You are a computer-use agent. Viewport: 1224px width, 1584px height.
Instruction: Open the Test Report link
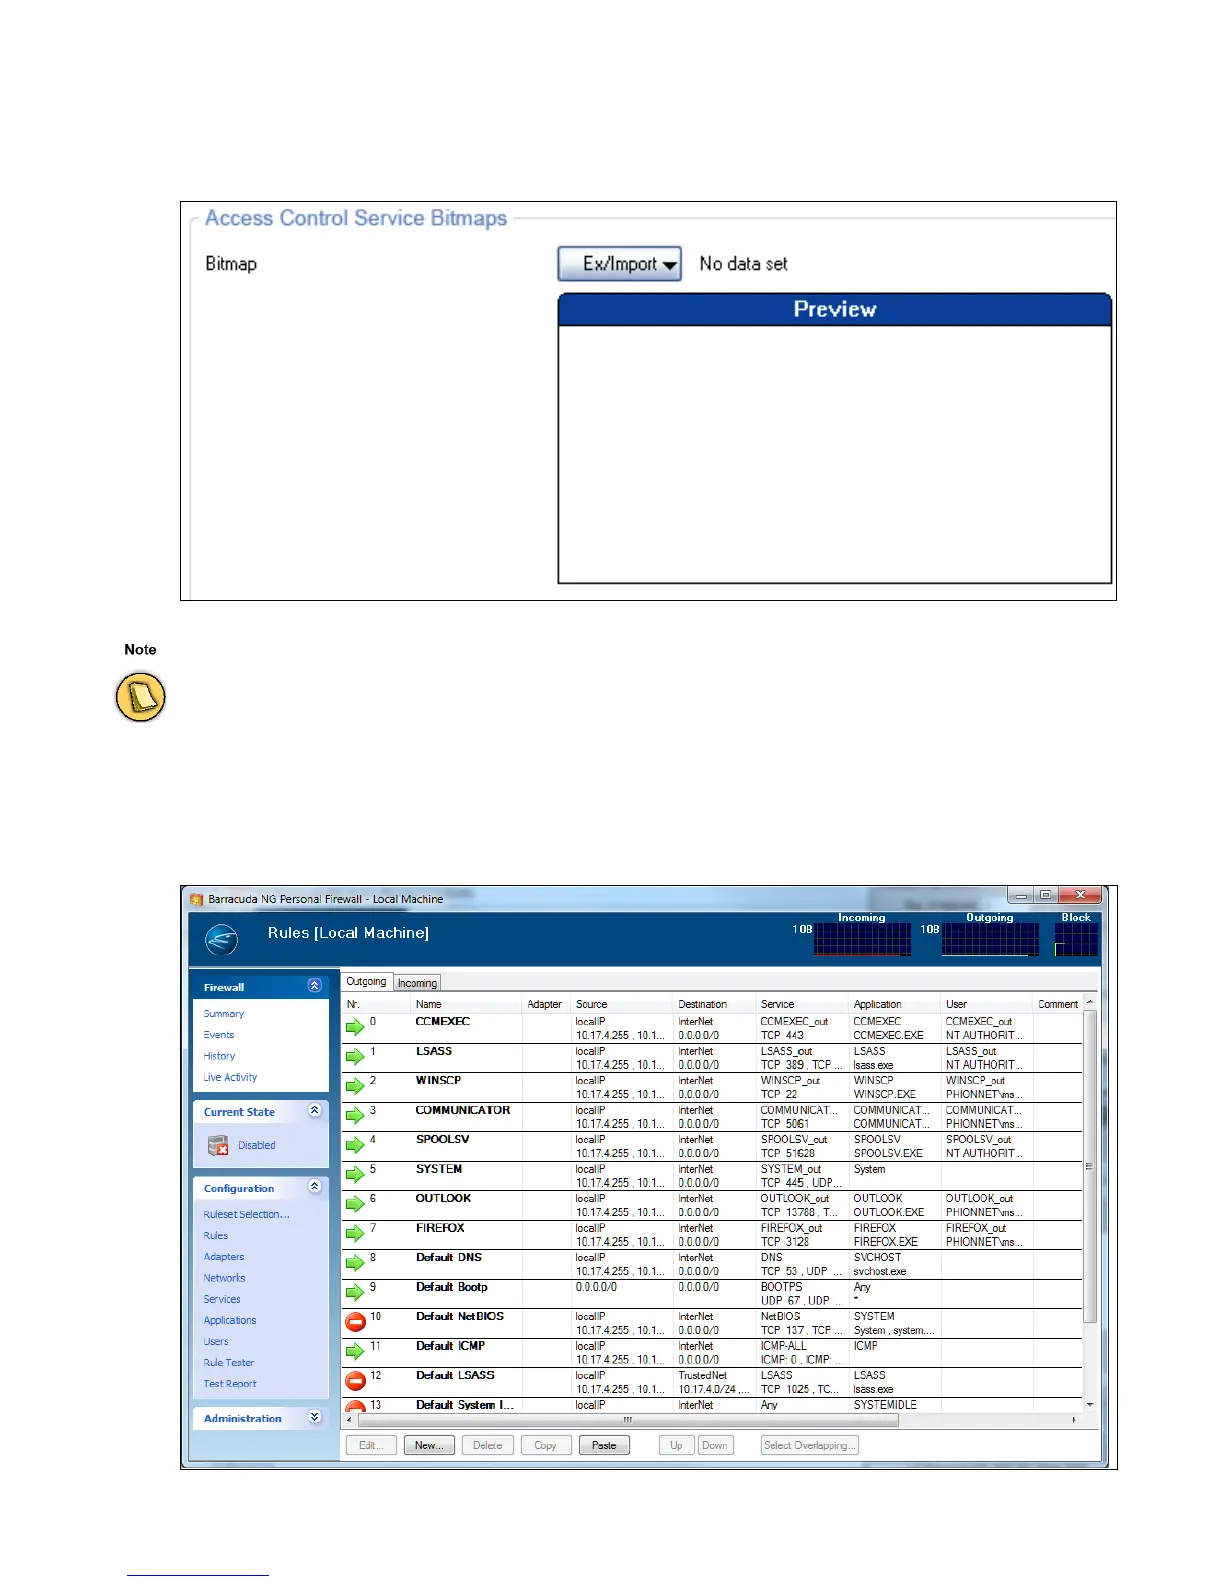point(230,1384)
